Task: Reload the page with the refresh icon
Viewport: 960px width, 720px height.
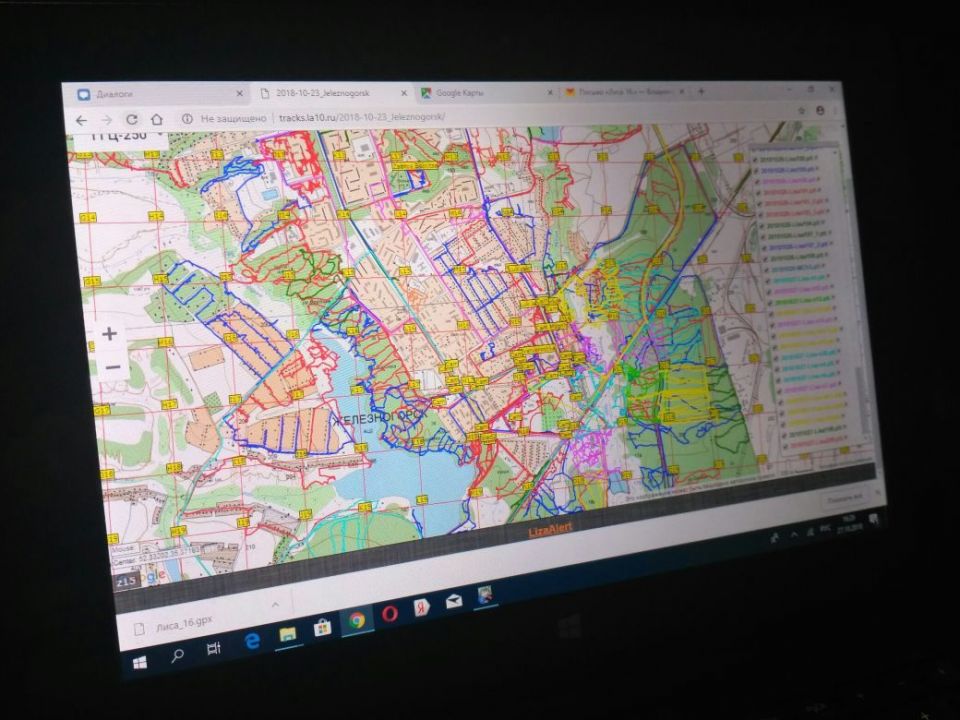Action: [x=131, y=119]
